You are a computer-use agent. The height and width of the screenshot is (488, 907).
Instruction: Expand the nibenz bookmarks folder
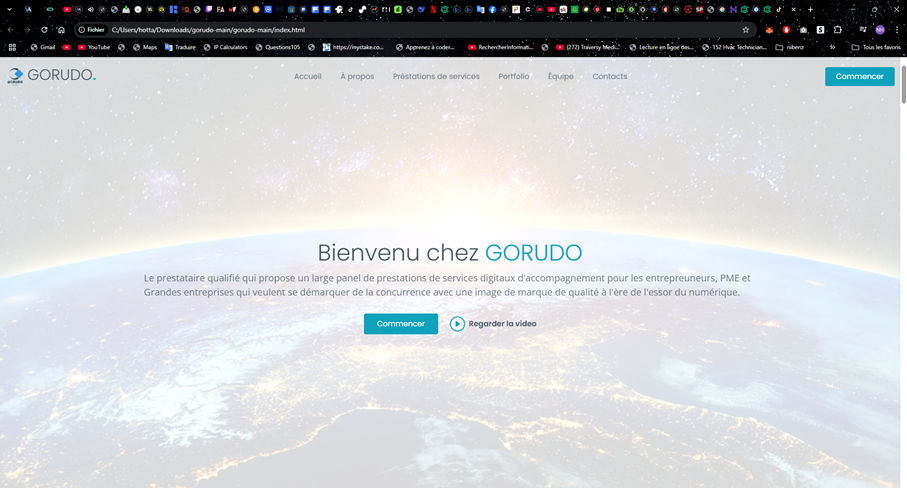790,47
